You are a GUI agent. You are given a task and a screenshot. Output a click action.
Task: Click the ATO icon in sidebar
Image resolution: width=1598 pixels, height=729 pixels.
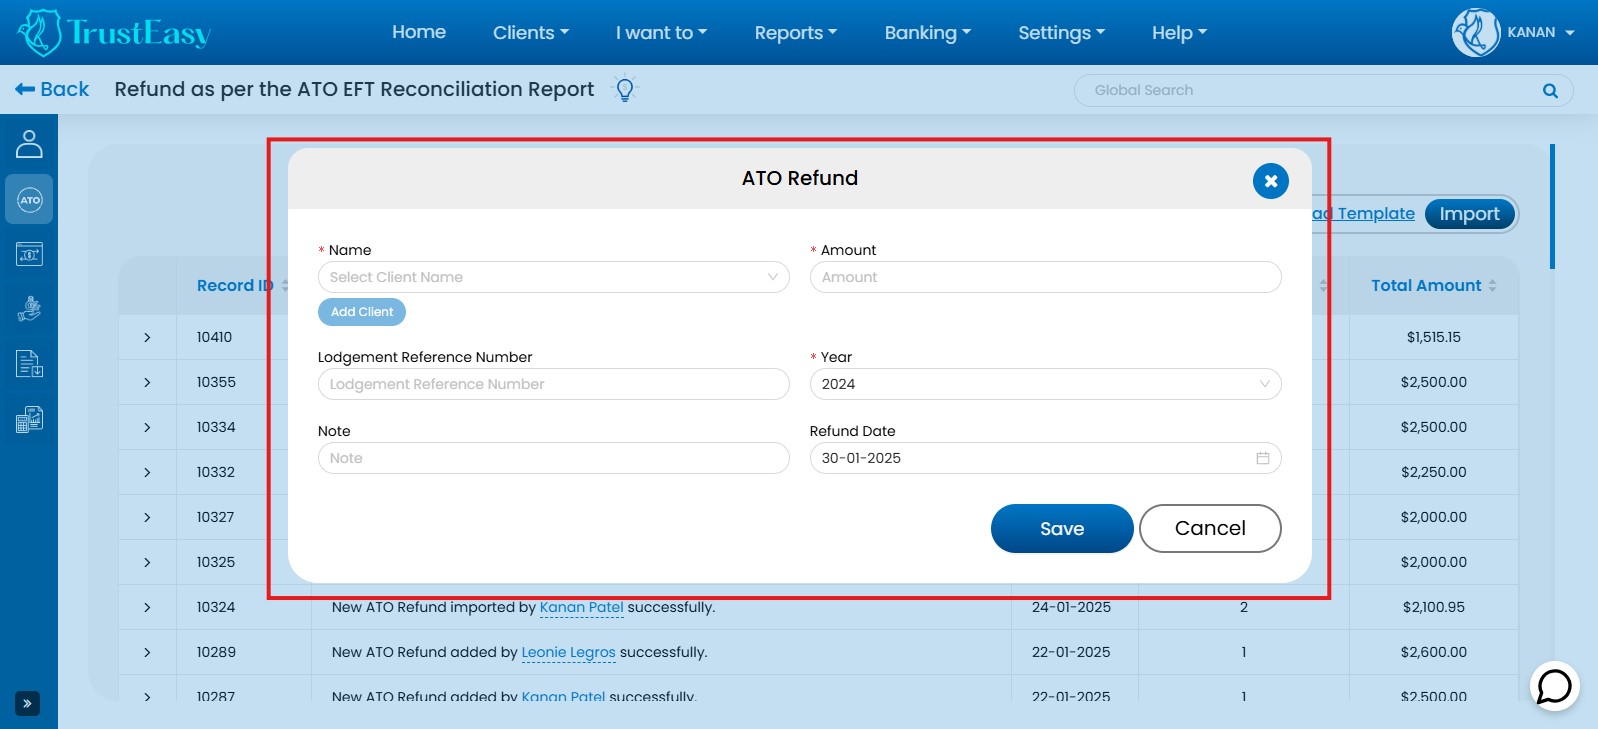[x=30, y=200]
